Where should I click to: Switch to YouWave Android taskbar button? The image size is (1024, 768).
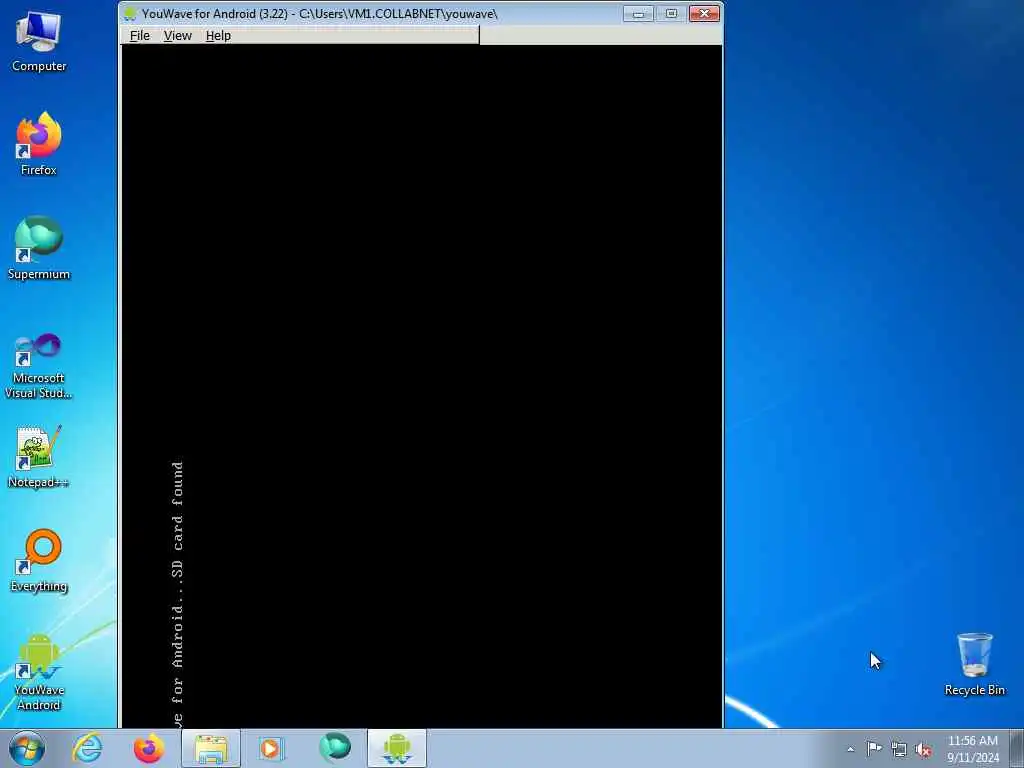point(397,748)
